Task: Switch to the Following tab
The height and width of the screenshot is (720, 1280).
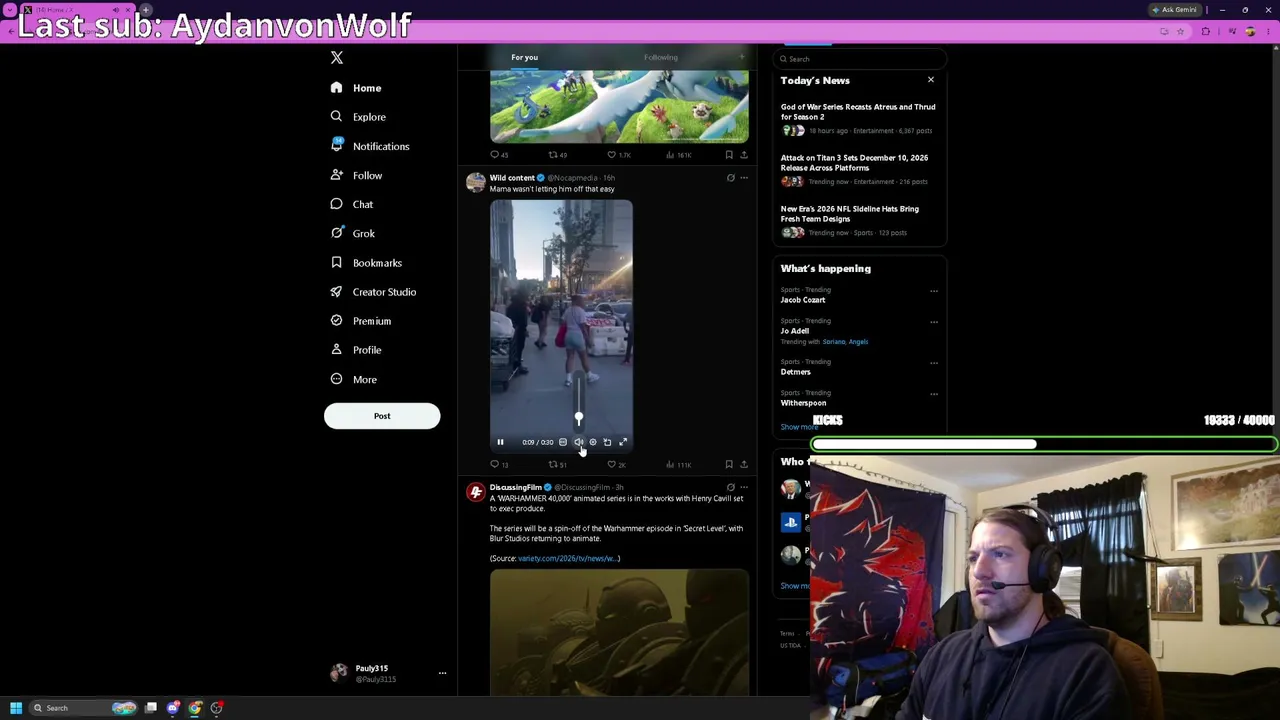Action: tap(661, 57)
